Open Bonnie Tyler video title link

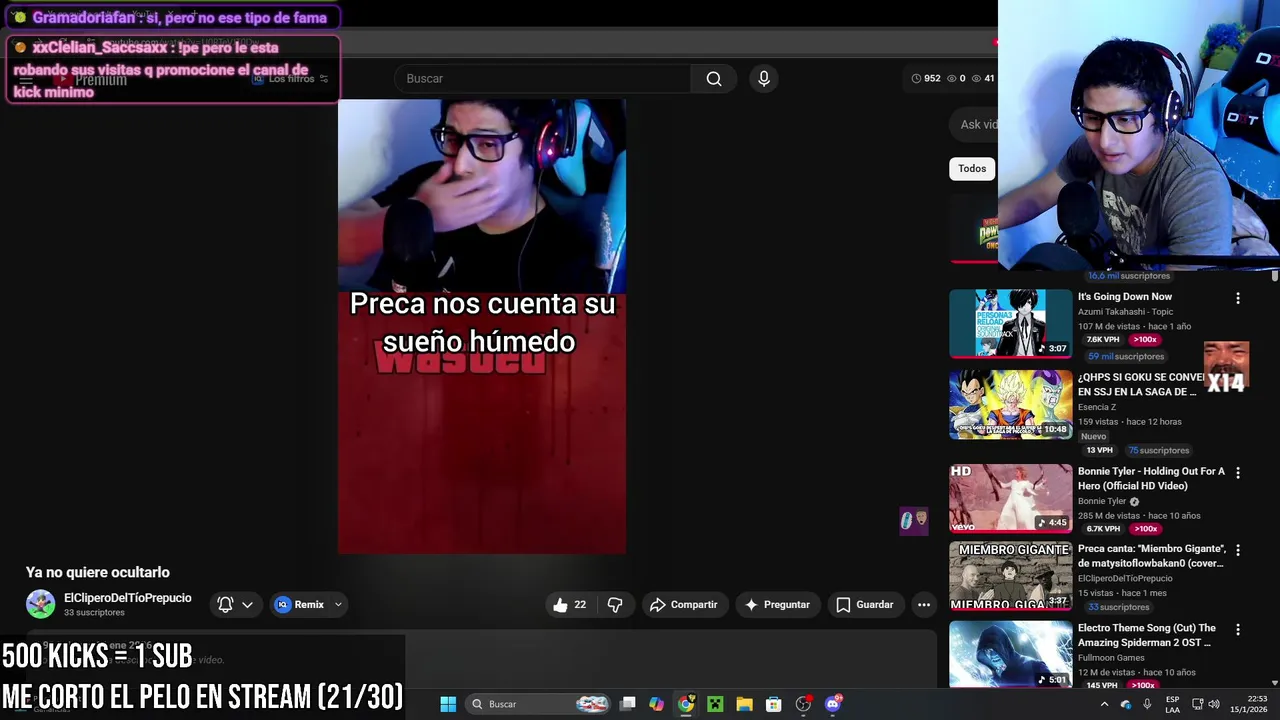coord(1151,478)
